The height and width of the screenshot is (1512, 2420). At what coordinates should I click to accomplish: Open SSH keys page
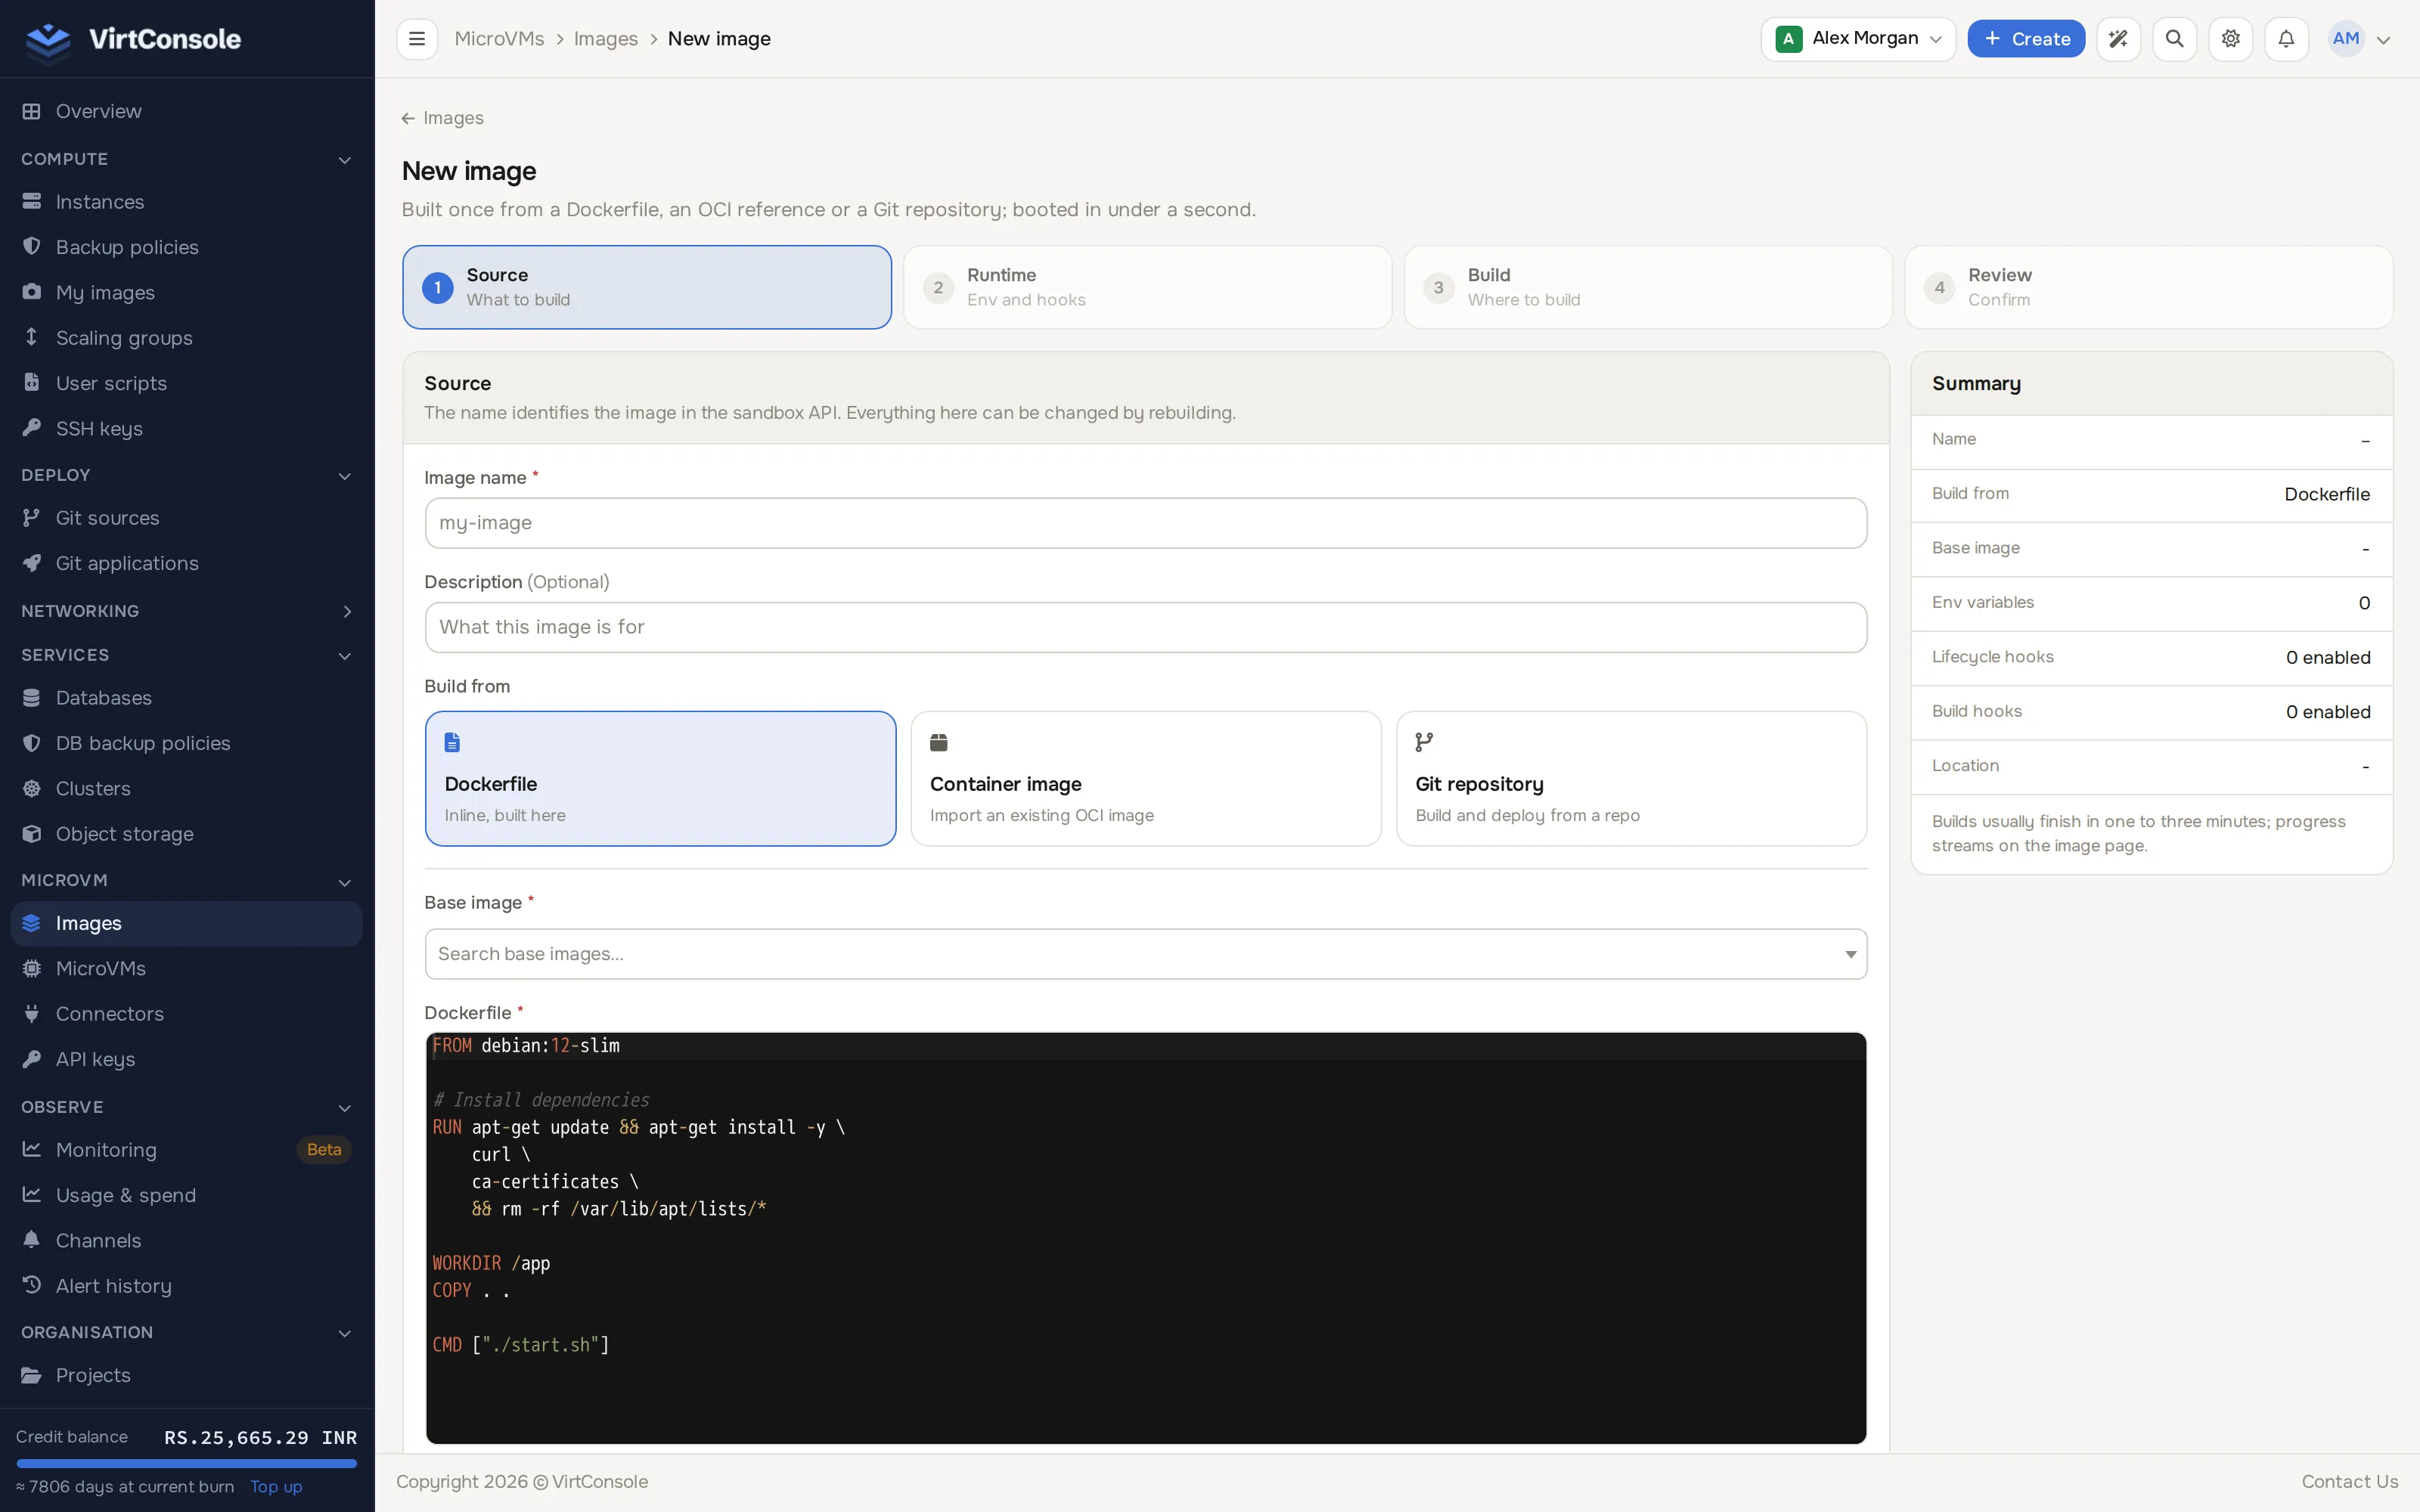click(x=186, y=428)
